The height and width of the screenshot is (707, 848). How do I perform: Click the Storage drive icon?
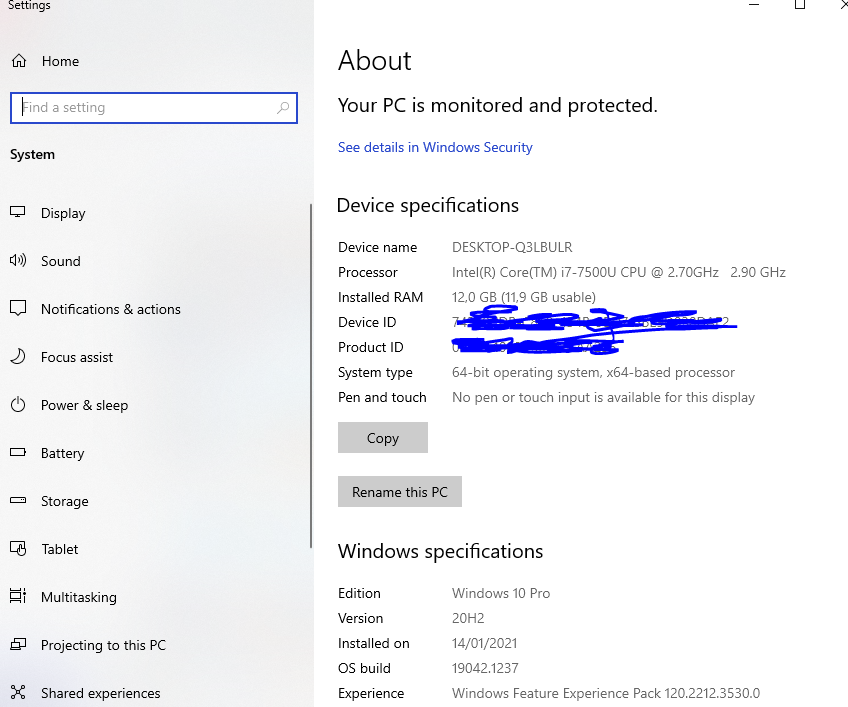coord(18,500)
